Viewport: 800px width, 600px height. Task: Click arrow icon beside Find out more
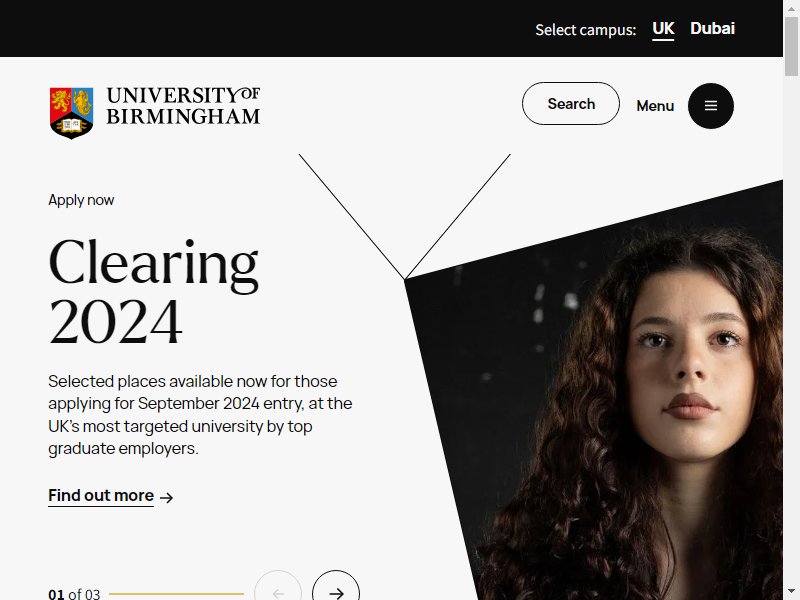166,497
